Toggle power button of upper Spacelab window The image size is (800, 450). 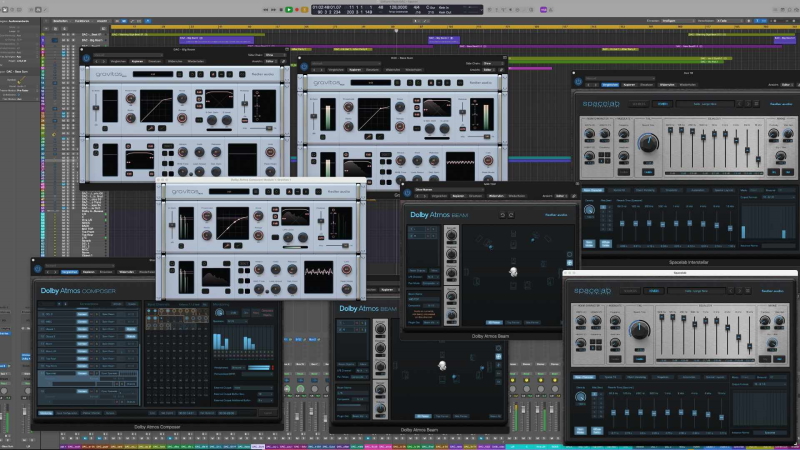pyautogui.click(x=578, y=81)
